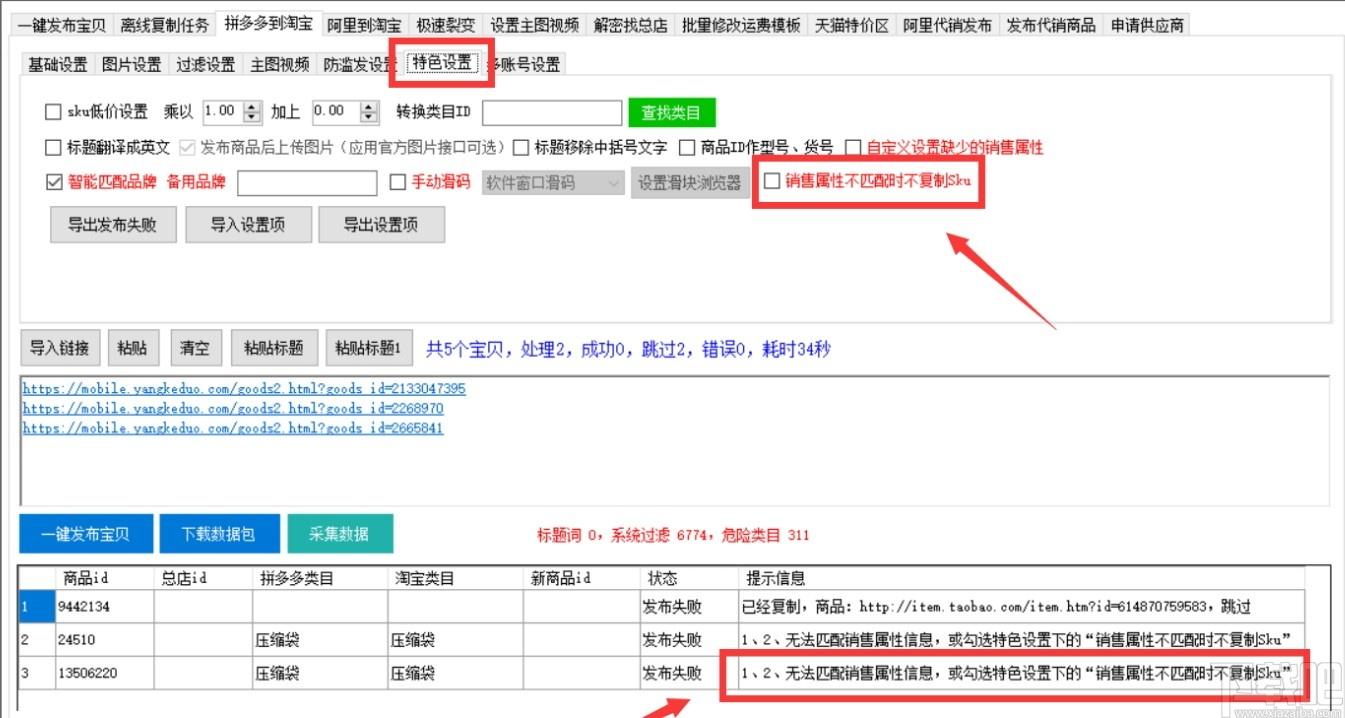Click 发布失败 status in row 1

pyautogui.click(x=688, y=606)
